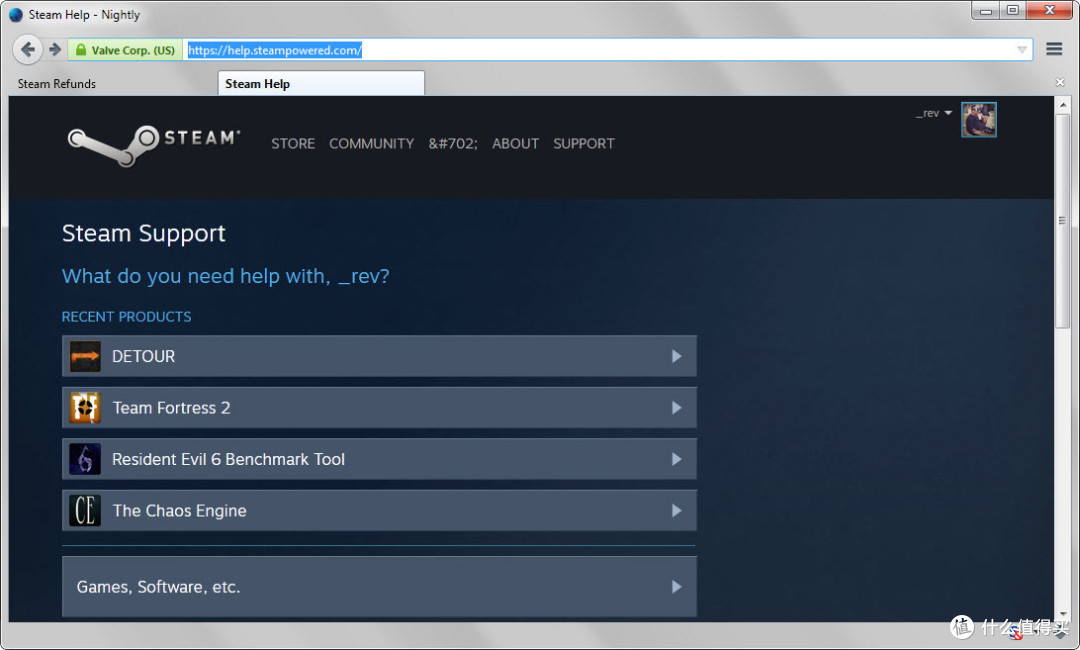Click the DETOUR game icon

[x=85, y=356]
